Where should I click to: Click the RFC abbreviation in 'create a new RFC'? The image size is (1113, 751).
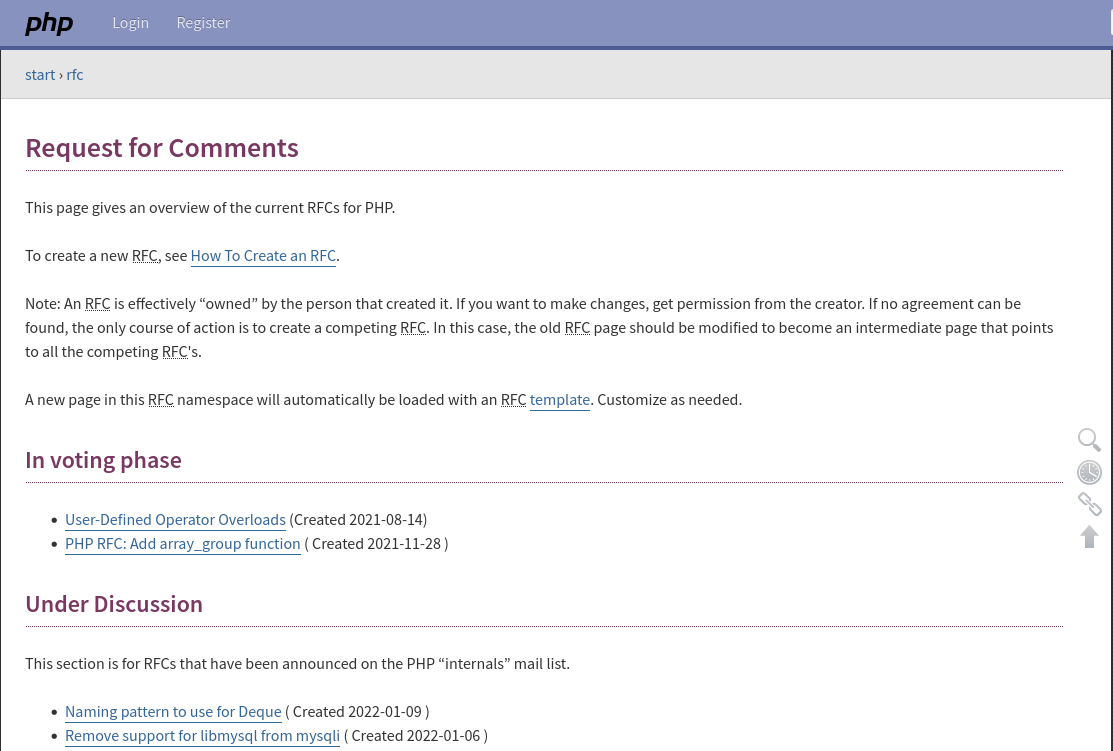144,256
